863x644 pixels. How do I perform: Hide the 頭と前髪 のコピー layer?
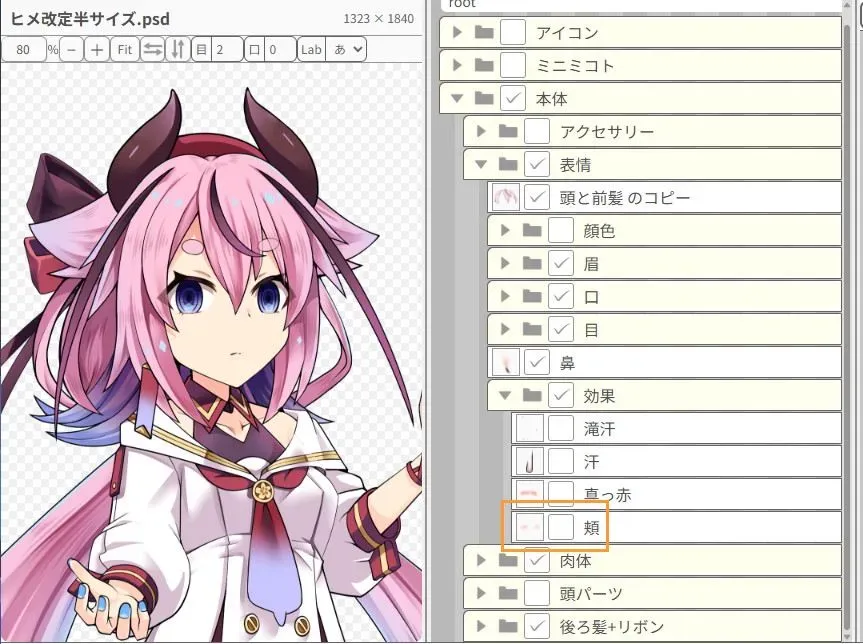click(x=537, y=198)
